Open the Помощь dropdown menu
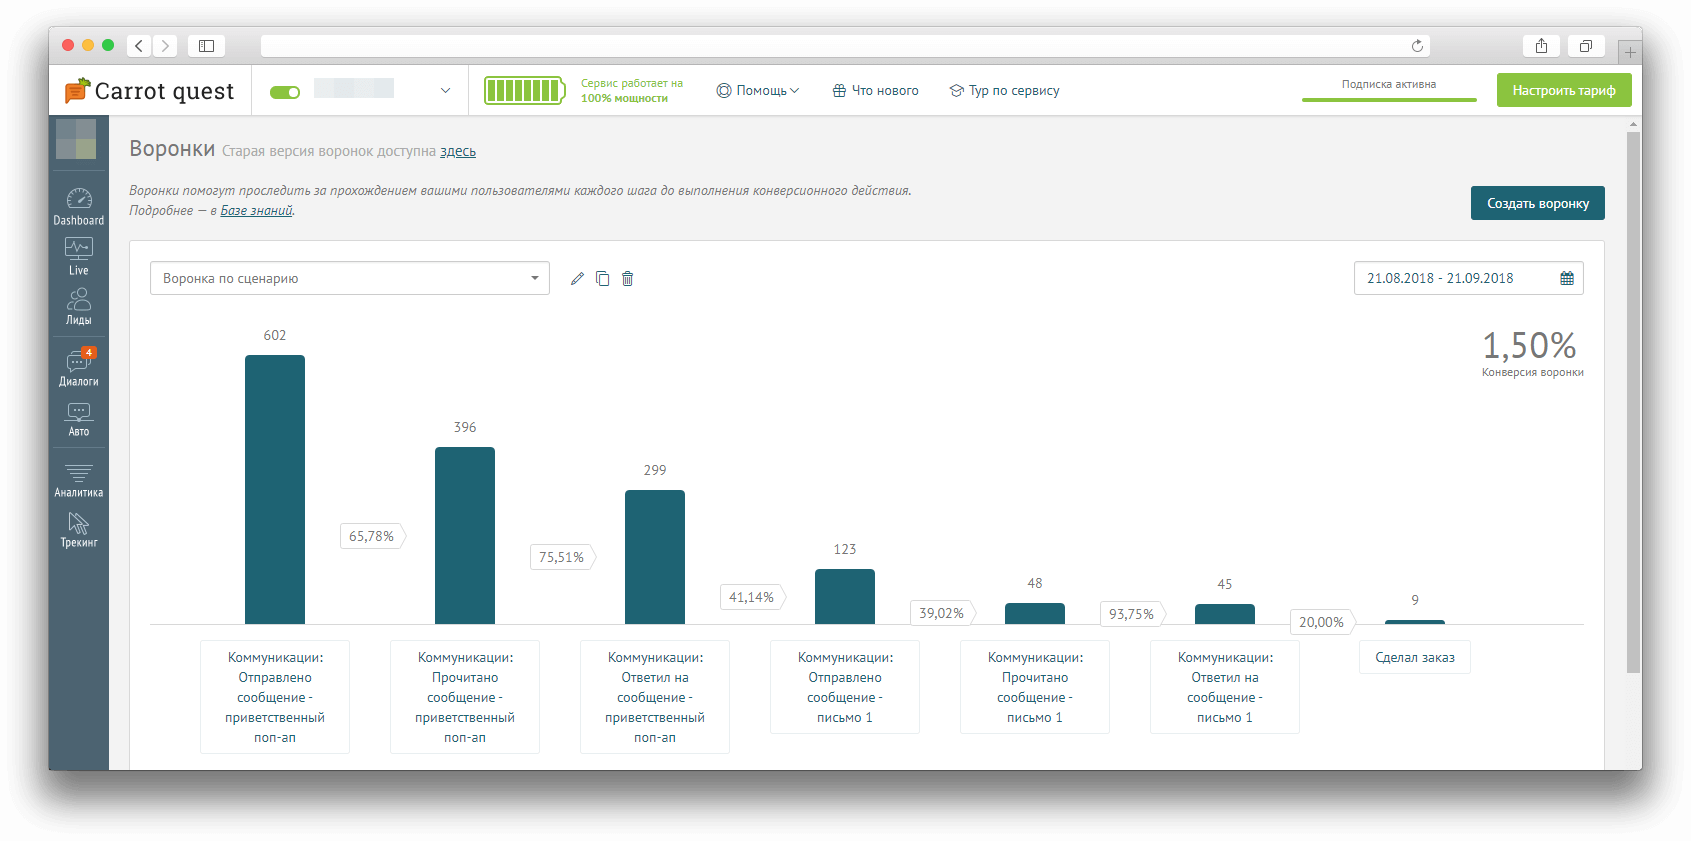 click(758, 91)
